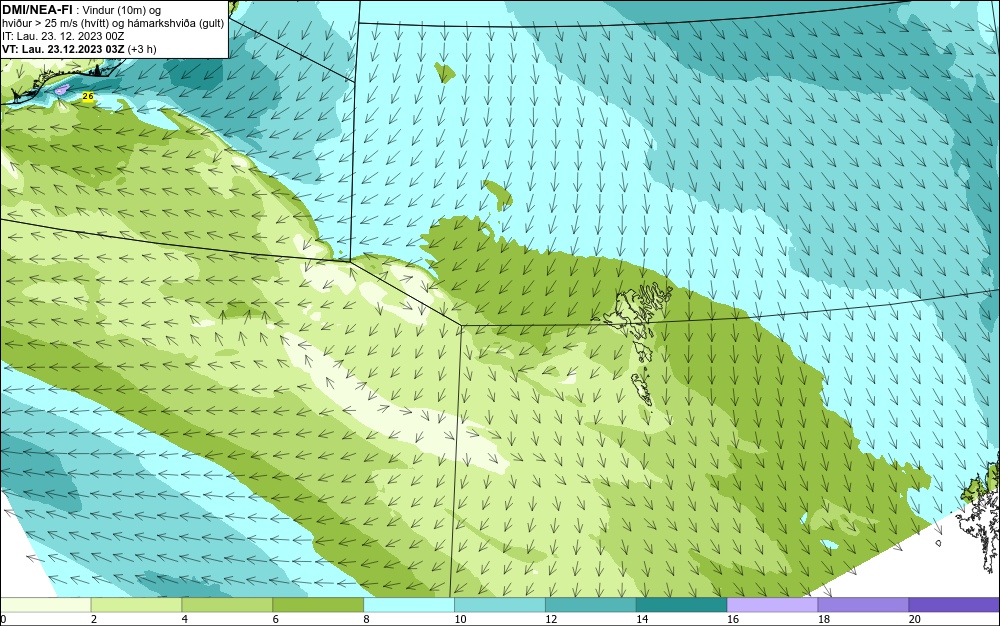Select the 6–8 m/s green legend swatch
The height and width of the screenshot is (626, 1000).
318,604
